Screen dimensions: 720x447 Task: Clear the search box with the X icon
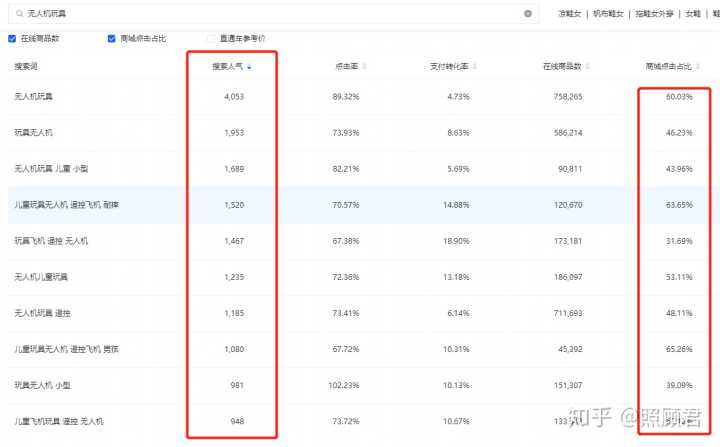point(528,14)
